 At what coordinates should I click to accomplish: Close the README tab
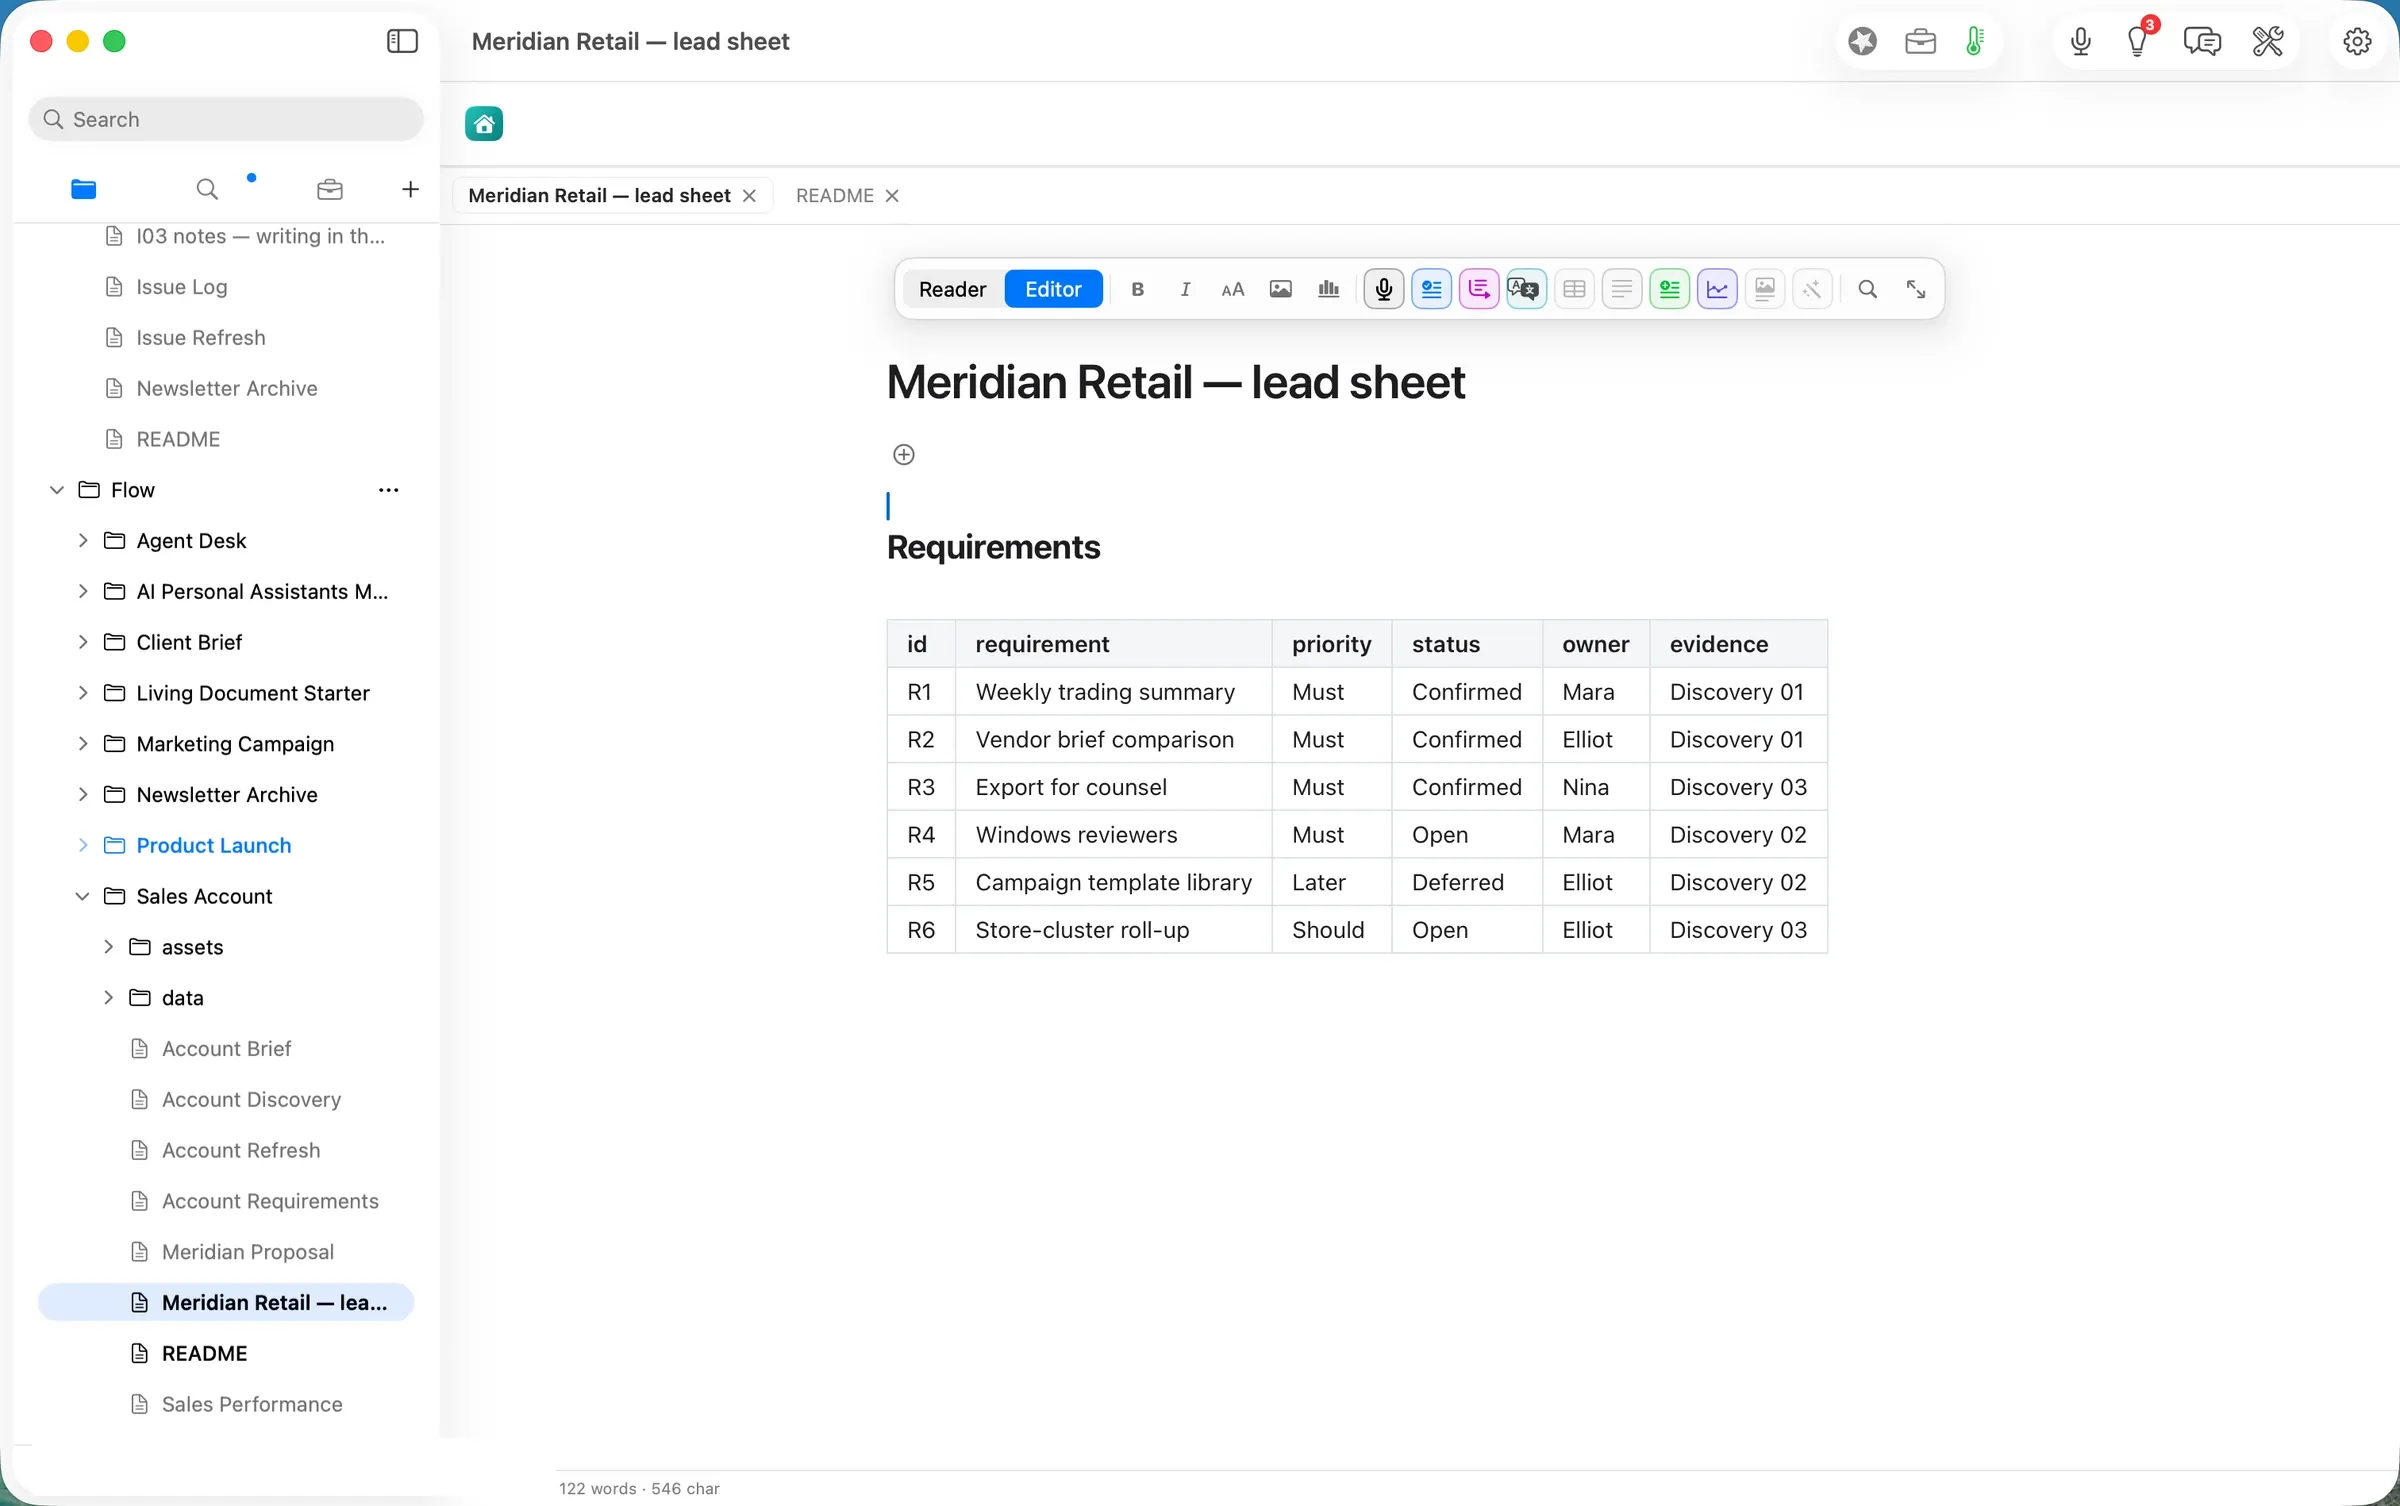pyautogui.click(x=892, y=195)
